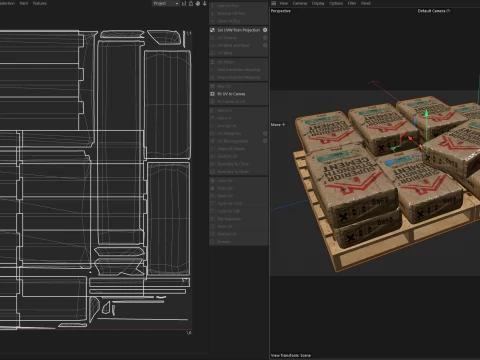Image resolution: width=480 pixels, height=360 pixels.
Task: Click the lock icon in UV toolbar
Action: (x=191, y=3)
